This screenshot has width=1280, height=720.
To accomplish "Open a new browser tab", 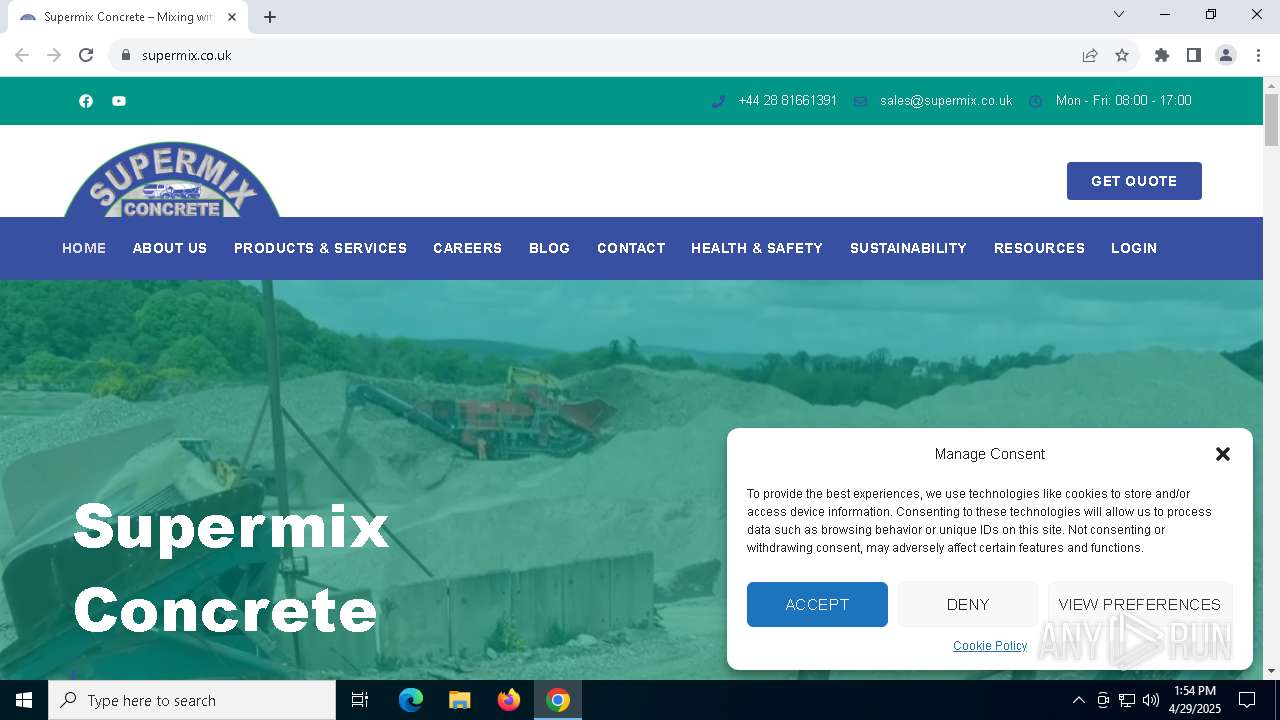I will coord(270,17).
